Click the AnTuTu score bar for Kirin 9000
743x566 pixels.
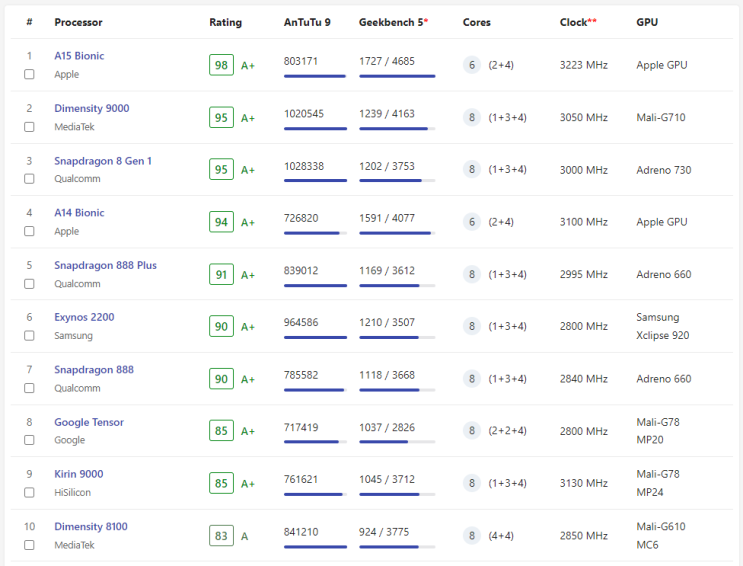(x=315, y=494)
